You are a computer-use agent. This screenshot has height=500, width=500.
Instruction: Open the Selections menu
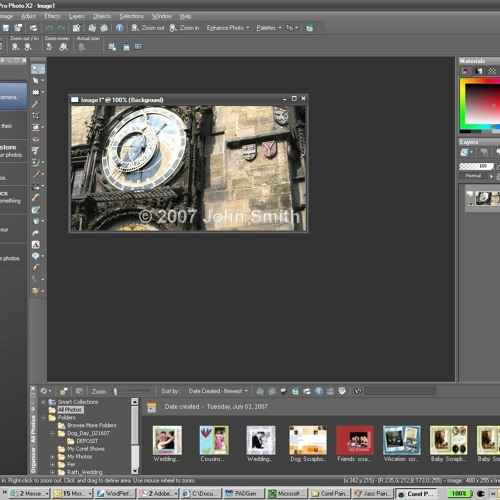pyautogui.click(x=131, y=16)
